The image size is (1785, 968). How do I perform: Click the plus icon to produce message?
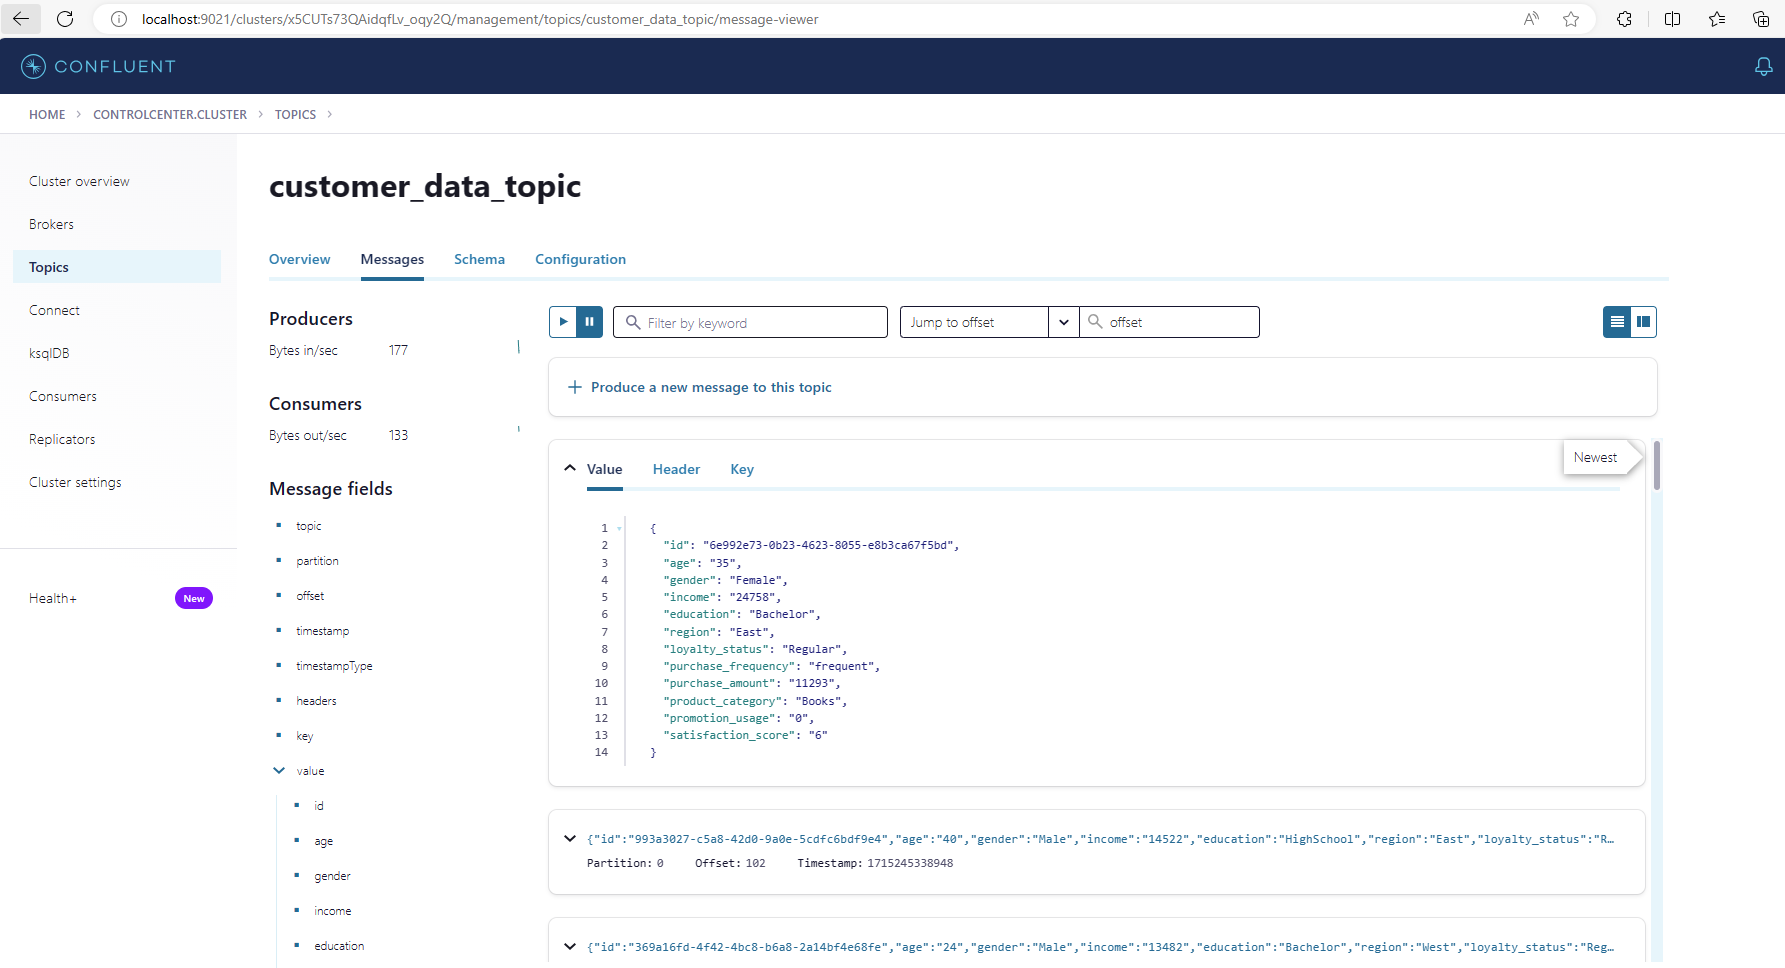coord(575,387)
